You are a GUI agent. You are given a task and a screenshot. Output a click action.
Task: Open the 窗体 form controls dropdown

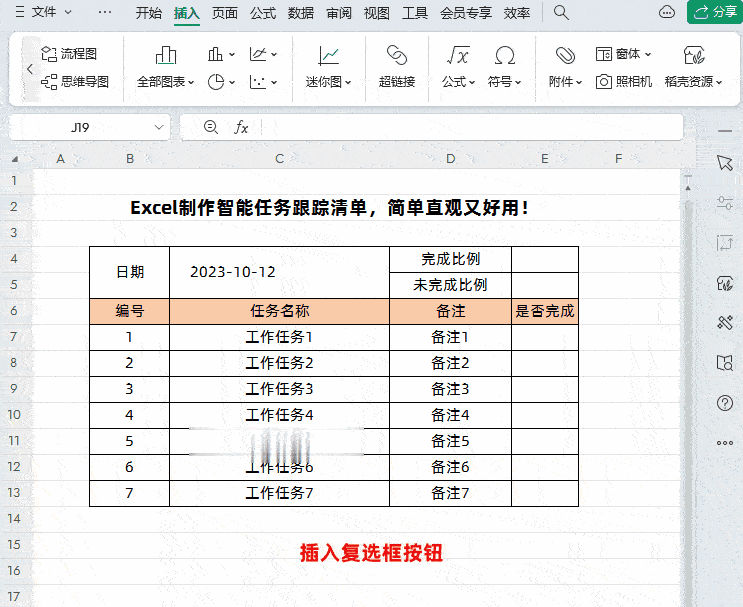click(623, 54)
